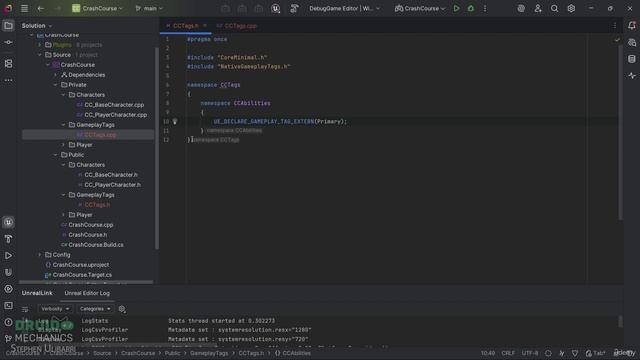
Task: Run the project with the green play button
Action: coord(456,8)
